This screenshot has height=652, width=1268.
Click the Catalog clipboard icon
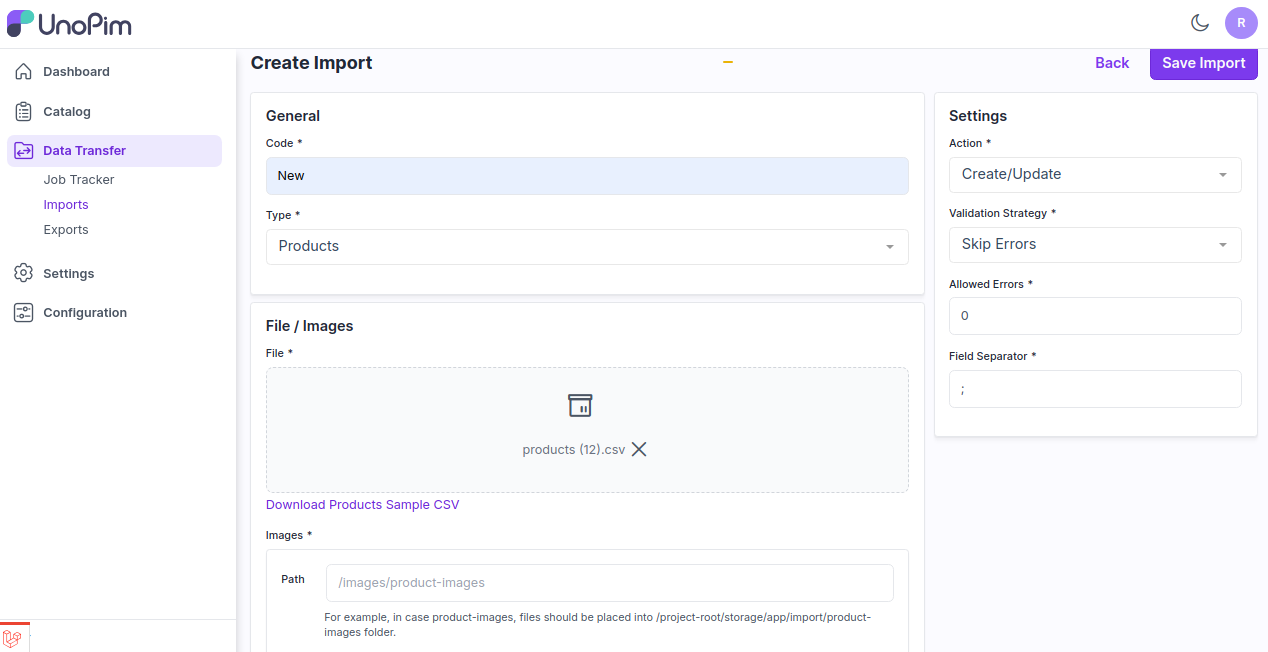24,112
